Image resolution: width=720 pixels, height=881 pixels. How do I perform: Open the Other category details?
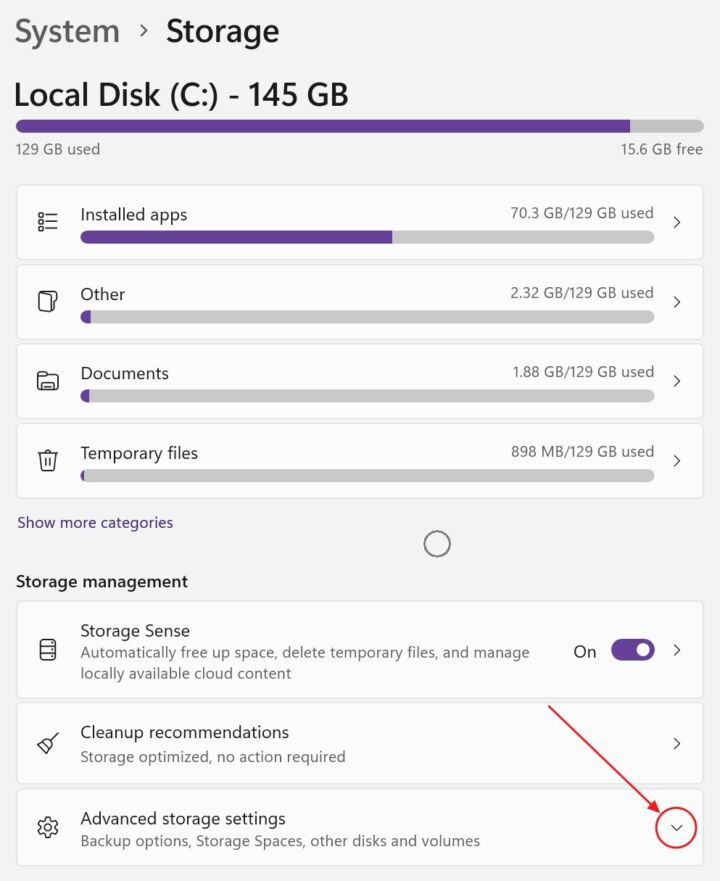tap(676, 301)
